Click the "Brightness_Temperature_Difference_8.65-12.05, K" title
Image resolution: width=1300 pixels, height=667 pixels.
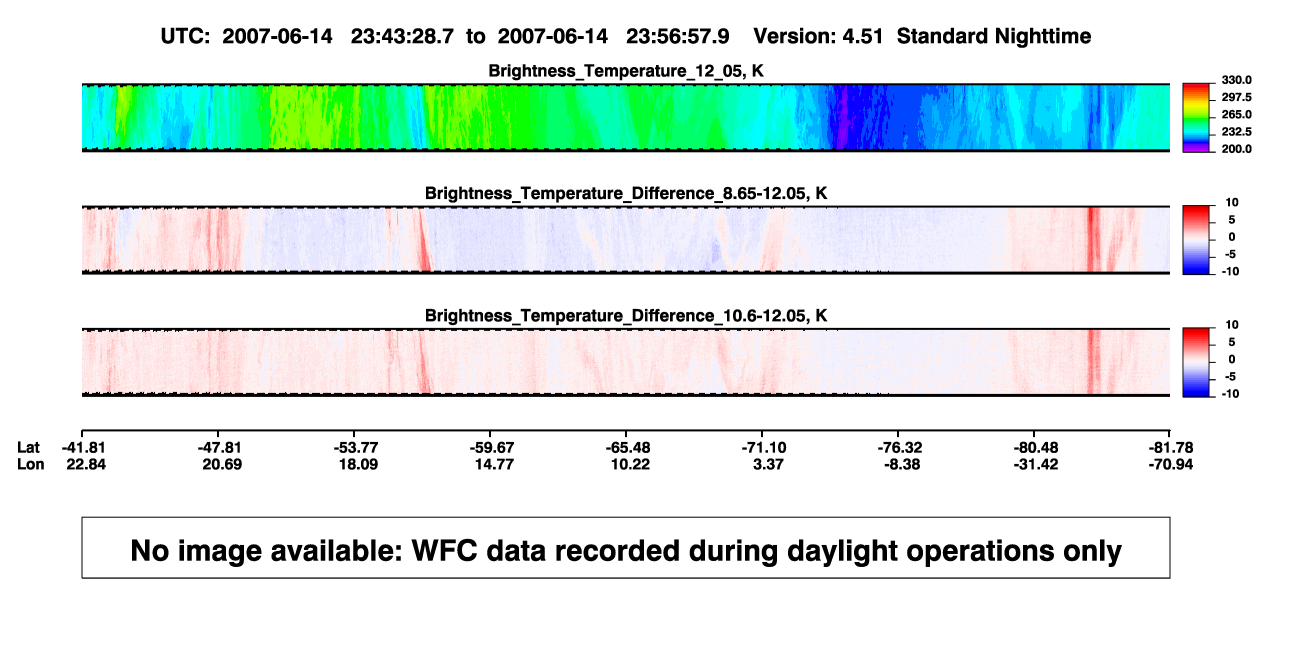click(x=626, y=193)
